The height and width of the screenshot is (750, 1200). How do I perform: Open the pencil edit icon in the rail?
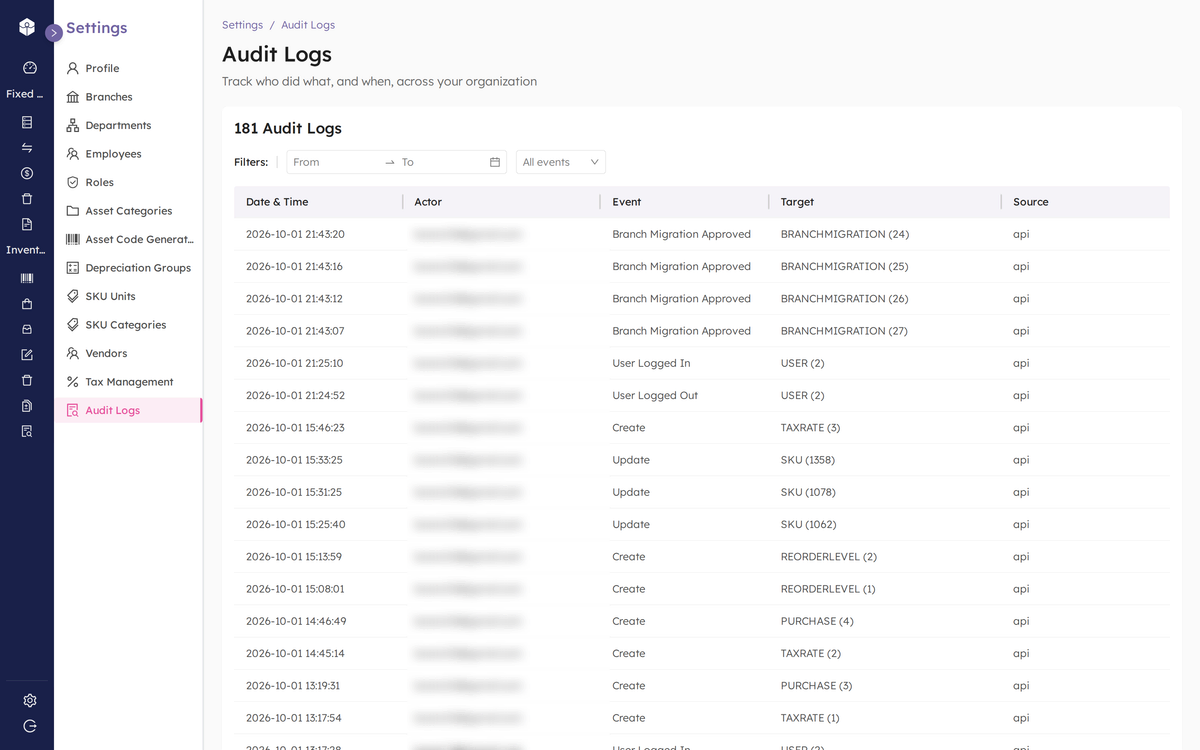(x=27, y=354)
